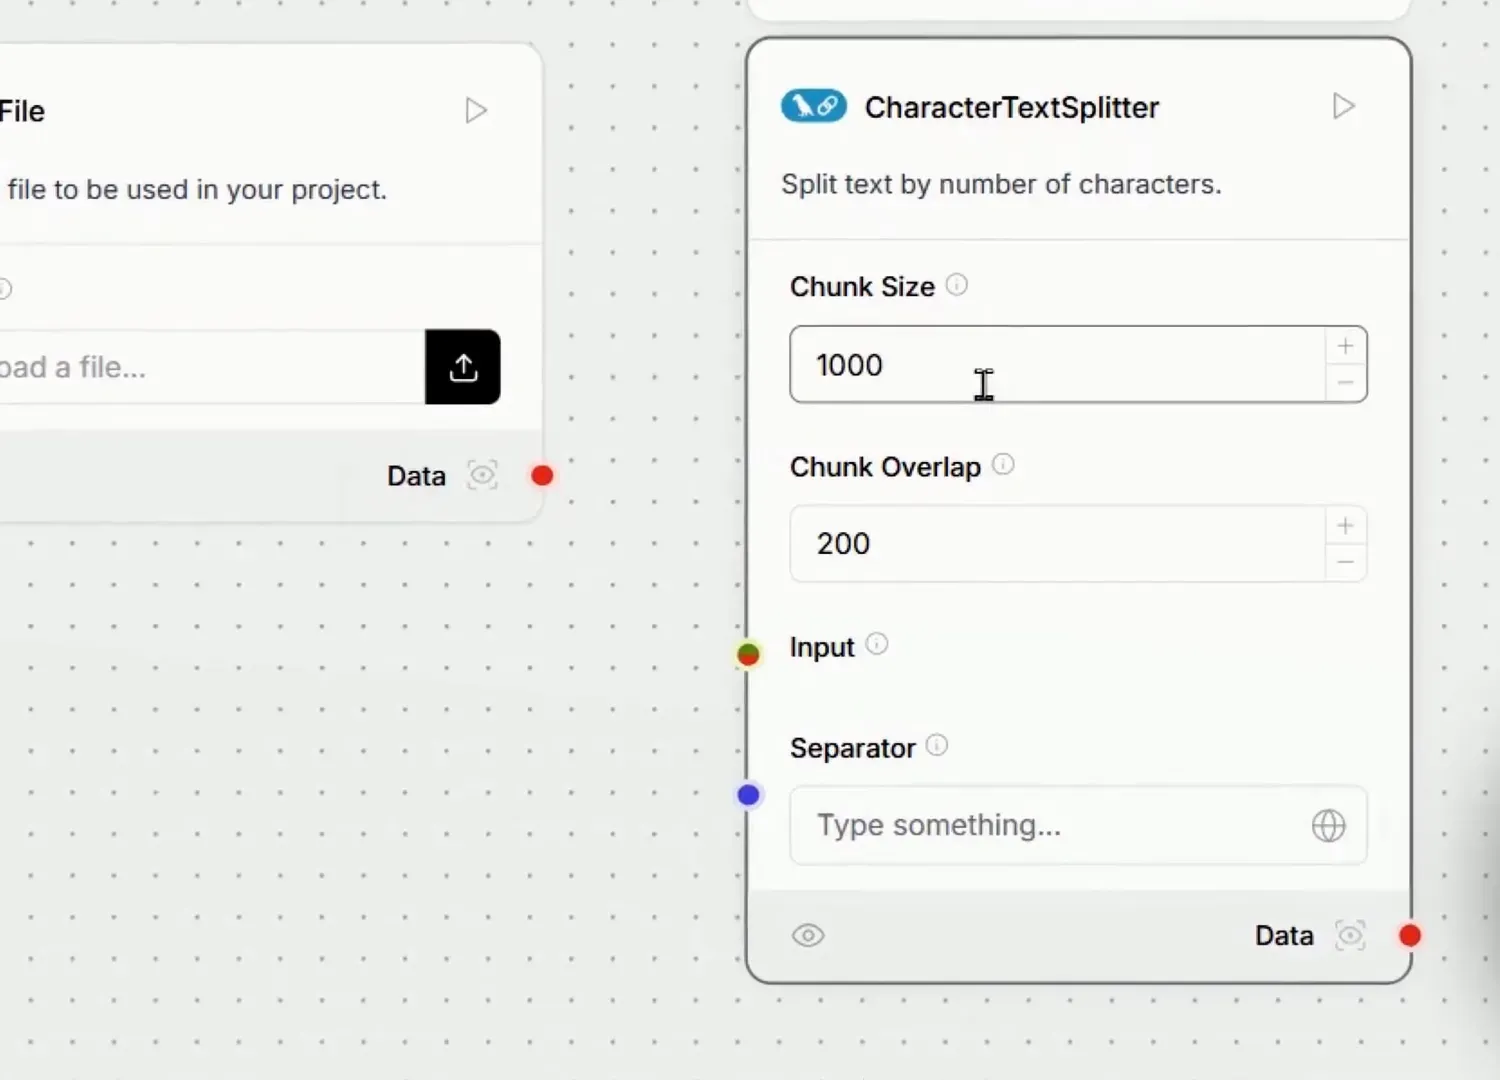The image size is (1500, 1080).
Task: Toggle the eye icon in CharacterTextSplitter footer
Action: pos(808,935)
